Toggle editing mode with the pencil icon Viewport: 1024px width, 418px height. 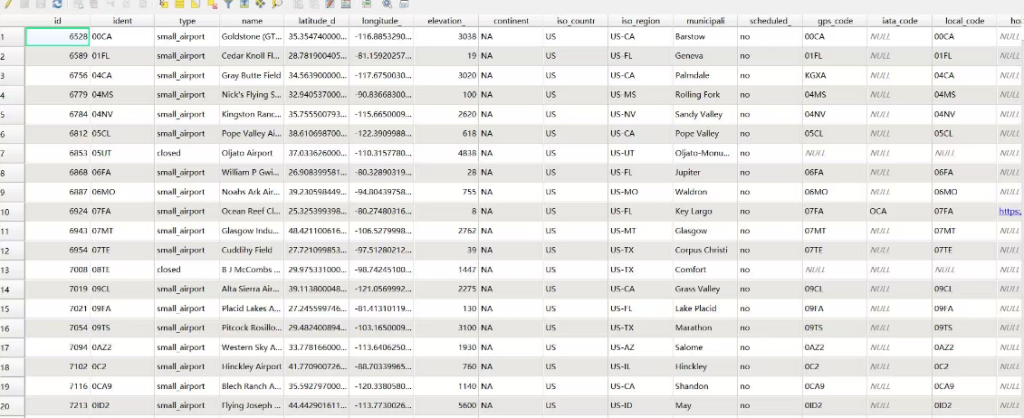pos(8,4)
